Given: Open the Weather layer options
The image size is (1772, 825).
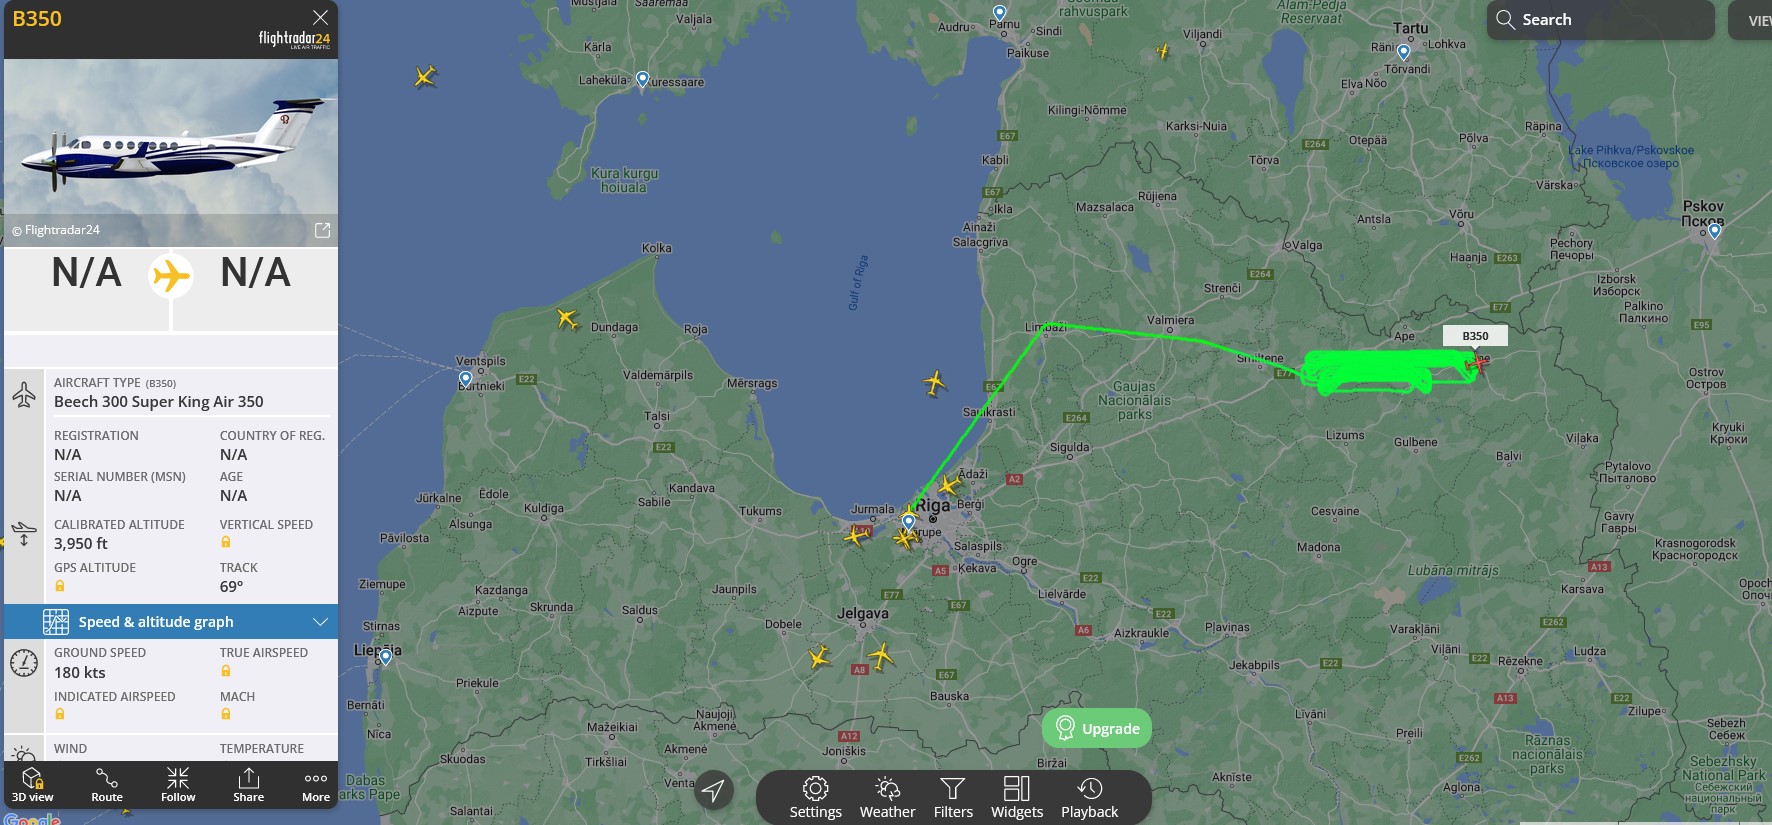Looking at the screenshot, I should [x=887, y=798].
